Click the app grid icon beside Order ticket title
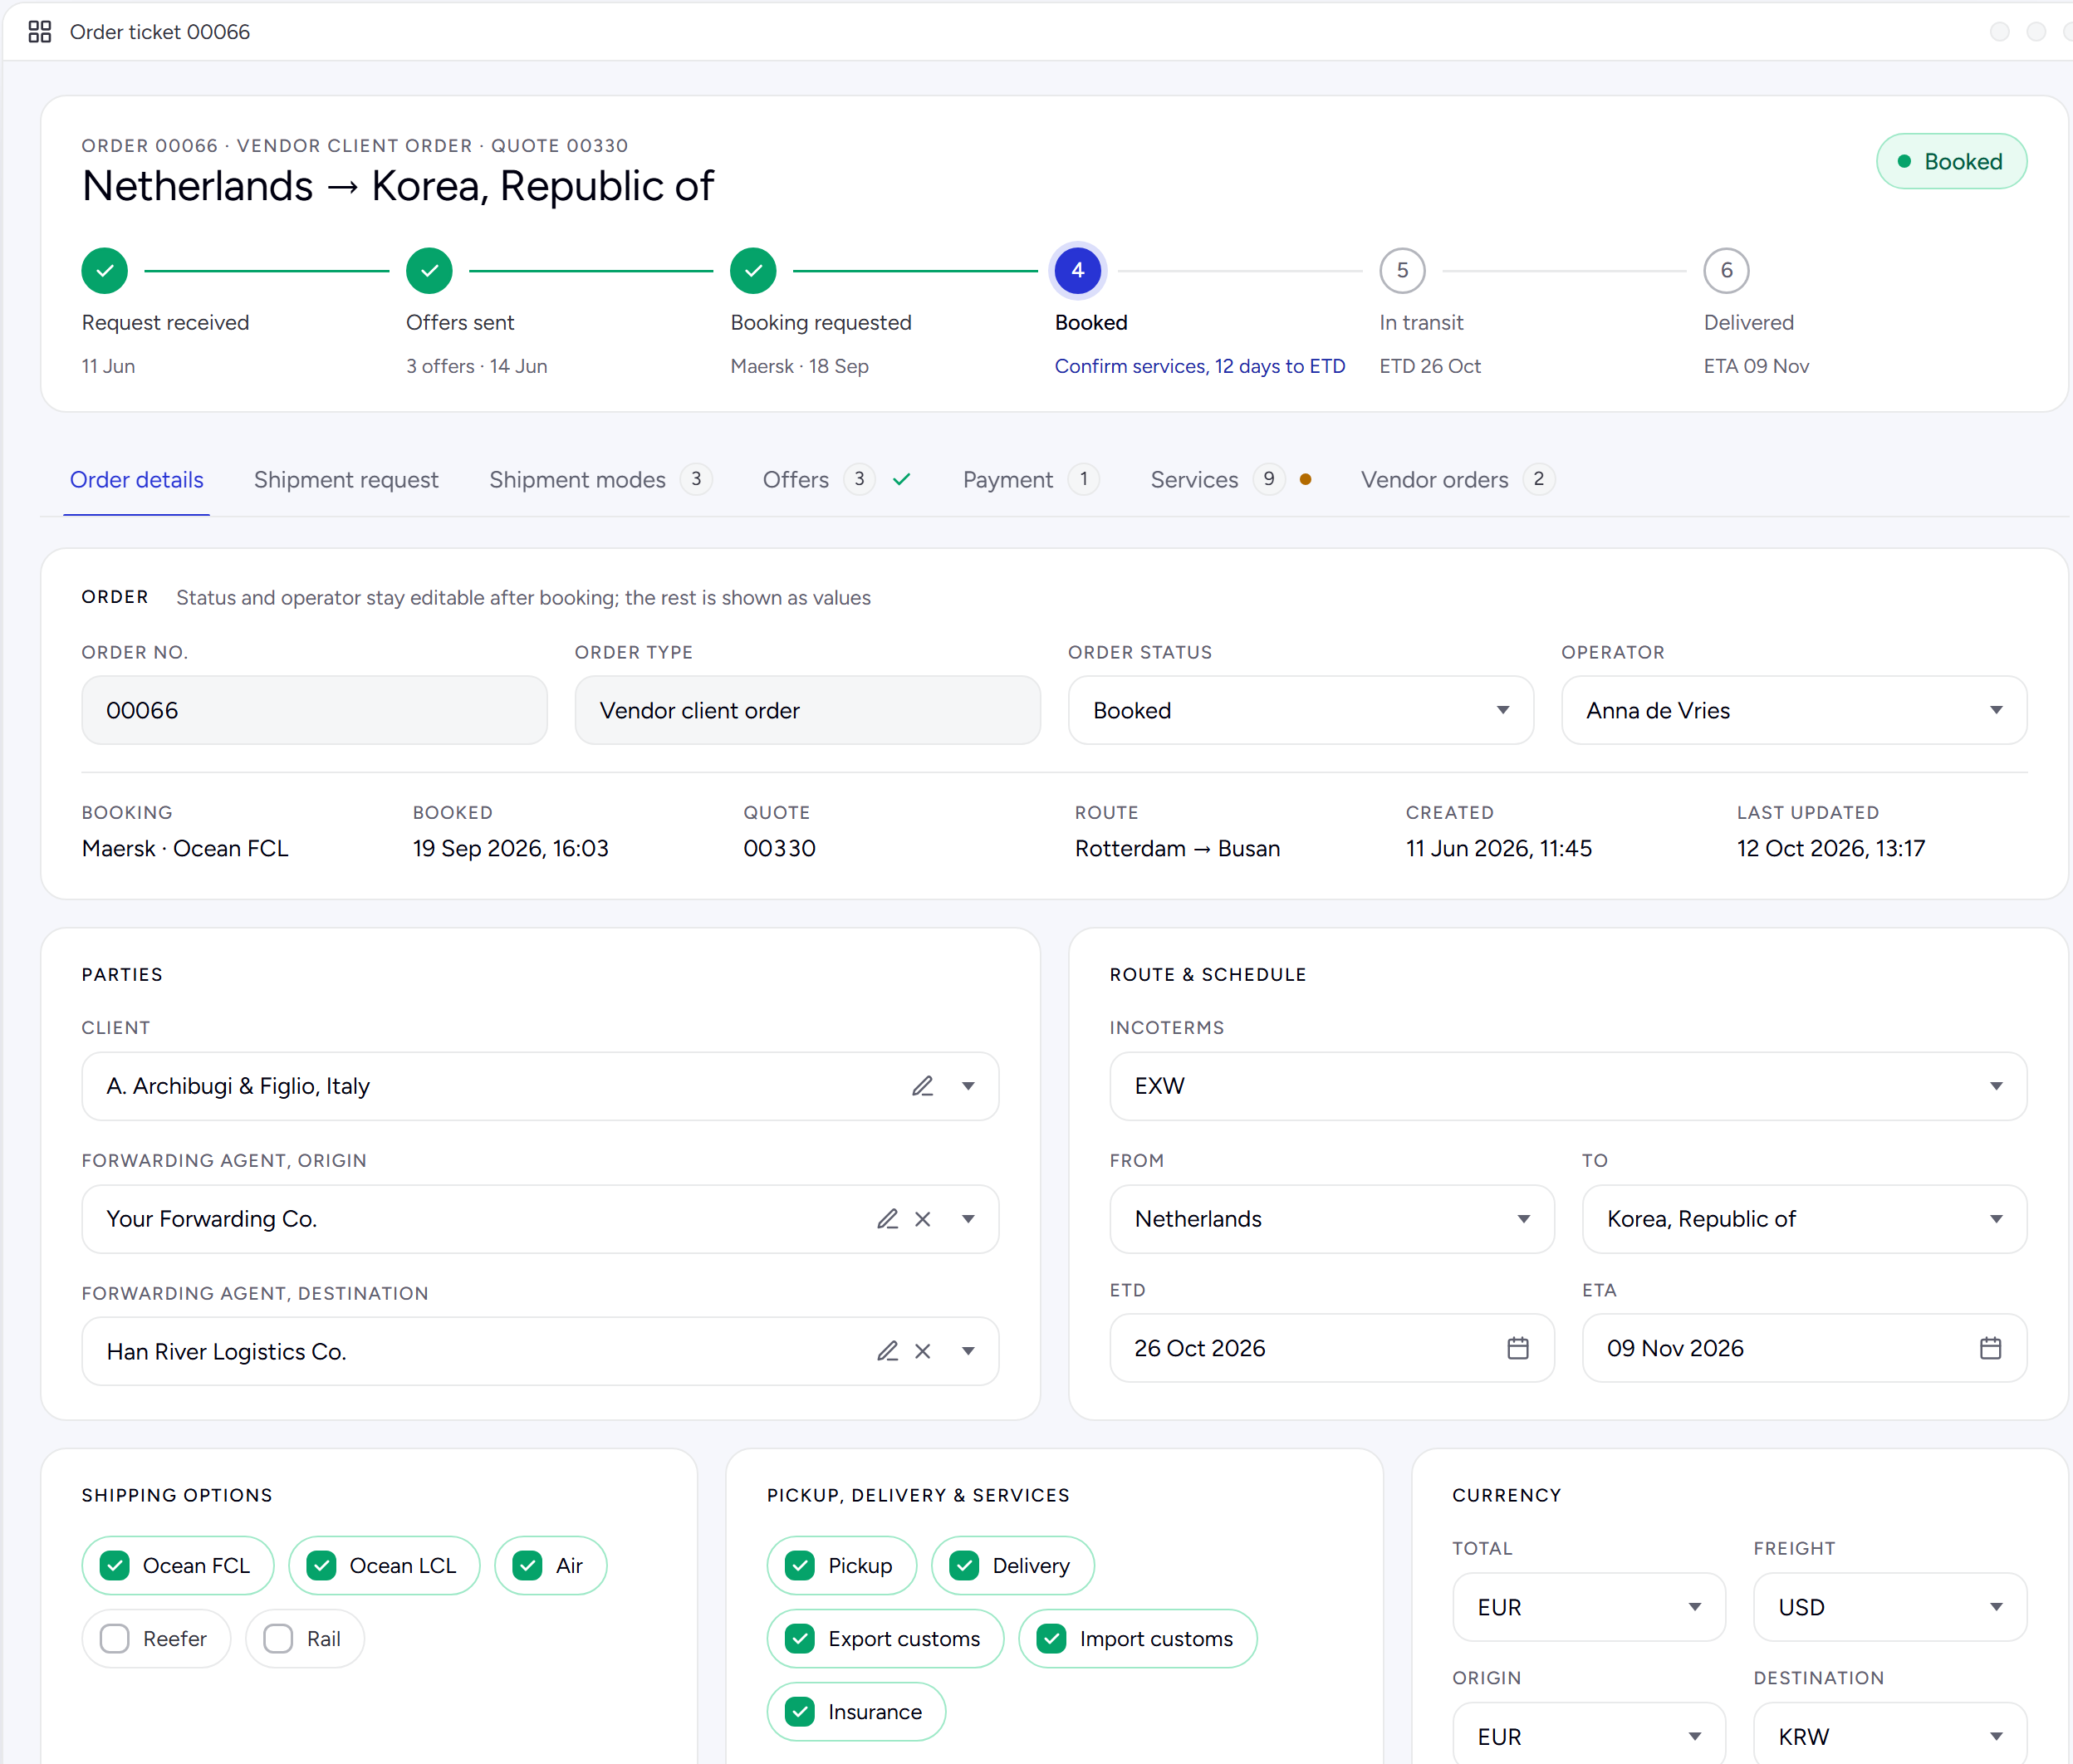The height and width of the screenshot is (1764, 2073). (40, 32)
